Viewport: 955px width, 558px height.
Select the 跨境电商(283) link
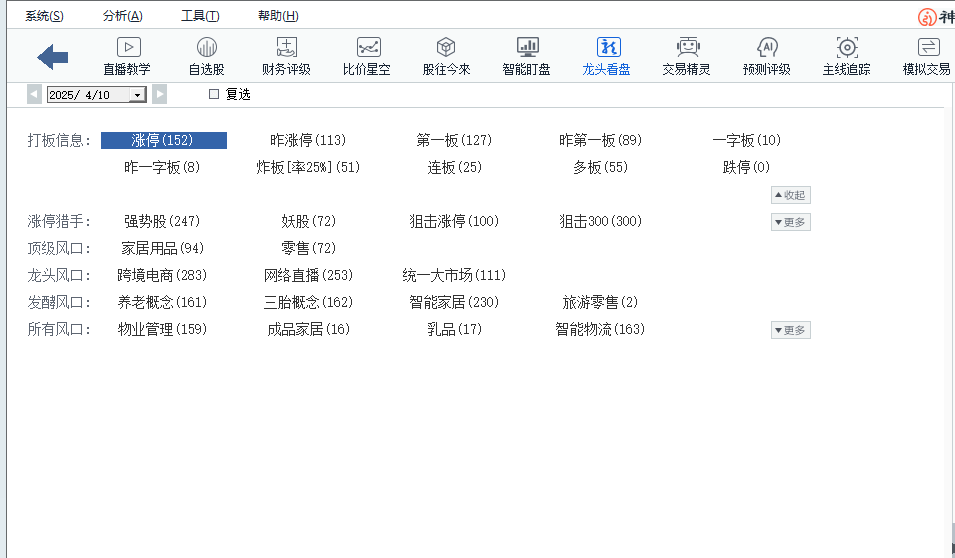162,275
